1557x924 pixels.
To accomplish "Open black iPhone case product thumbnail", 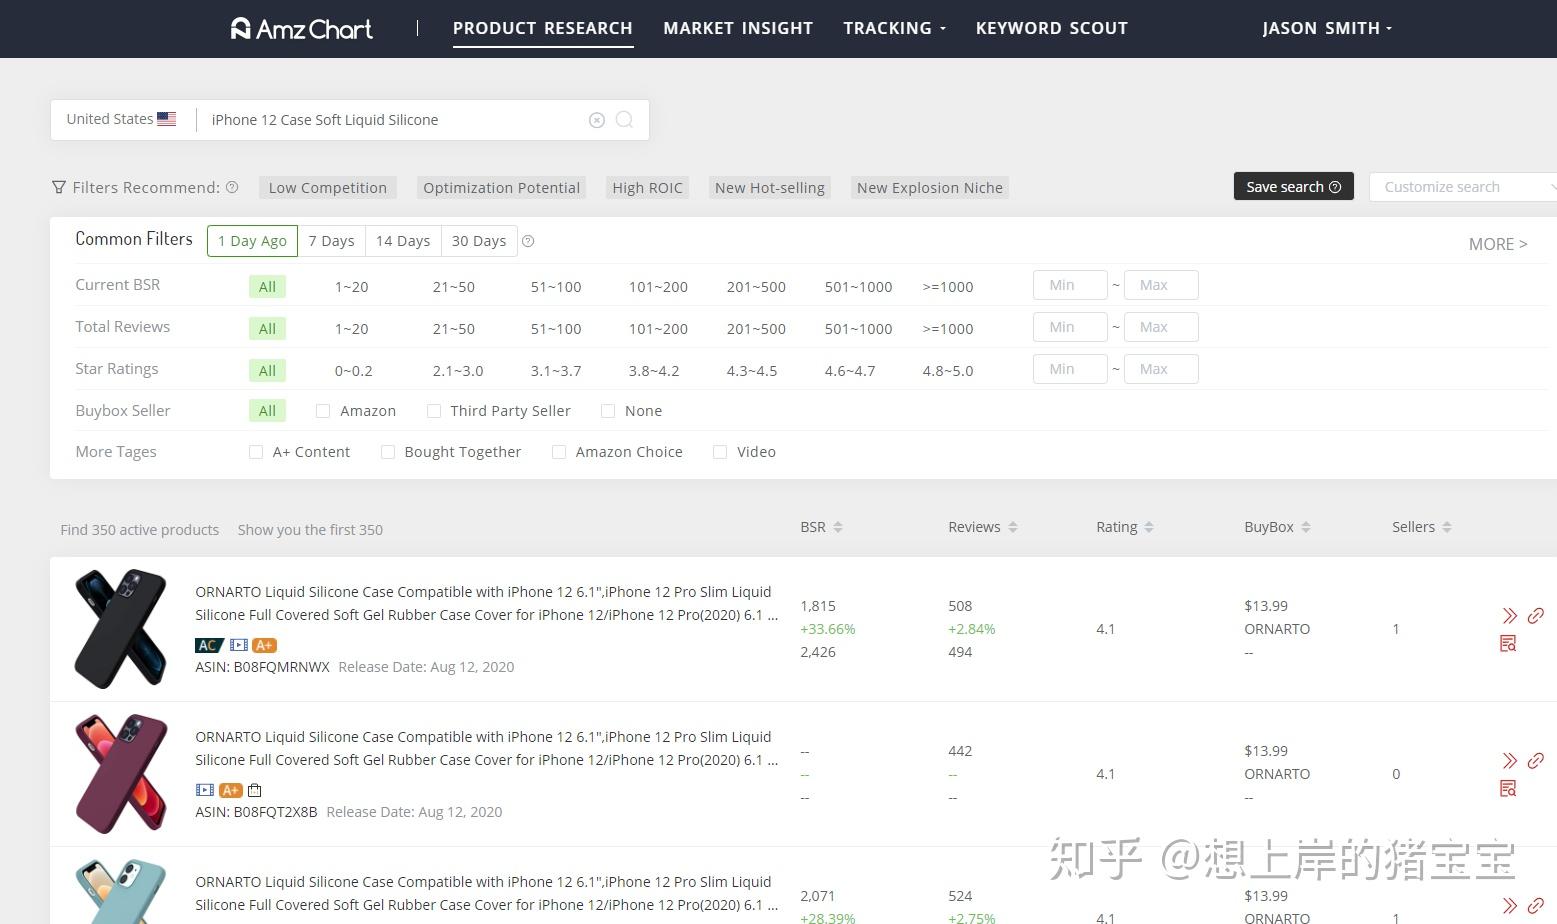I will (x=121, y=629).
